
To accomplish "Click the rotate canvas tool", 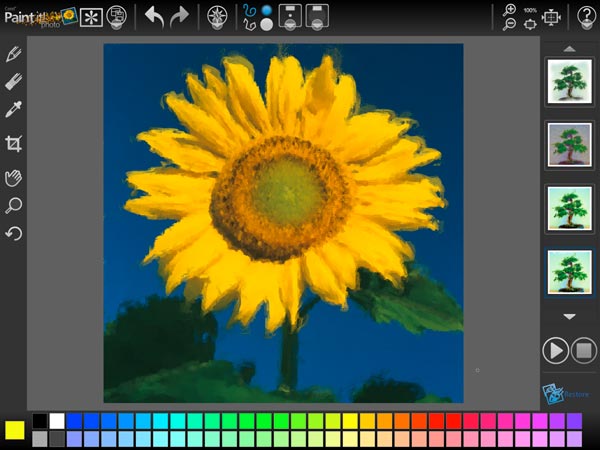I will coord(14,234).
